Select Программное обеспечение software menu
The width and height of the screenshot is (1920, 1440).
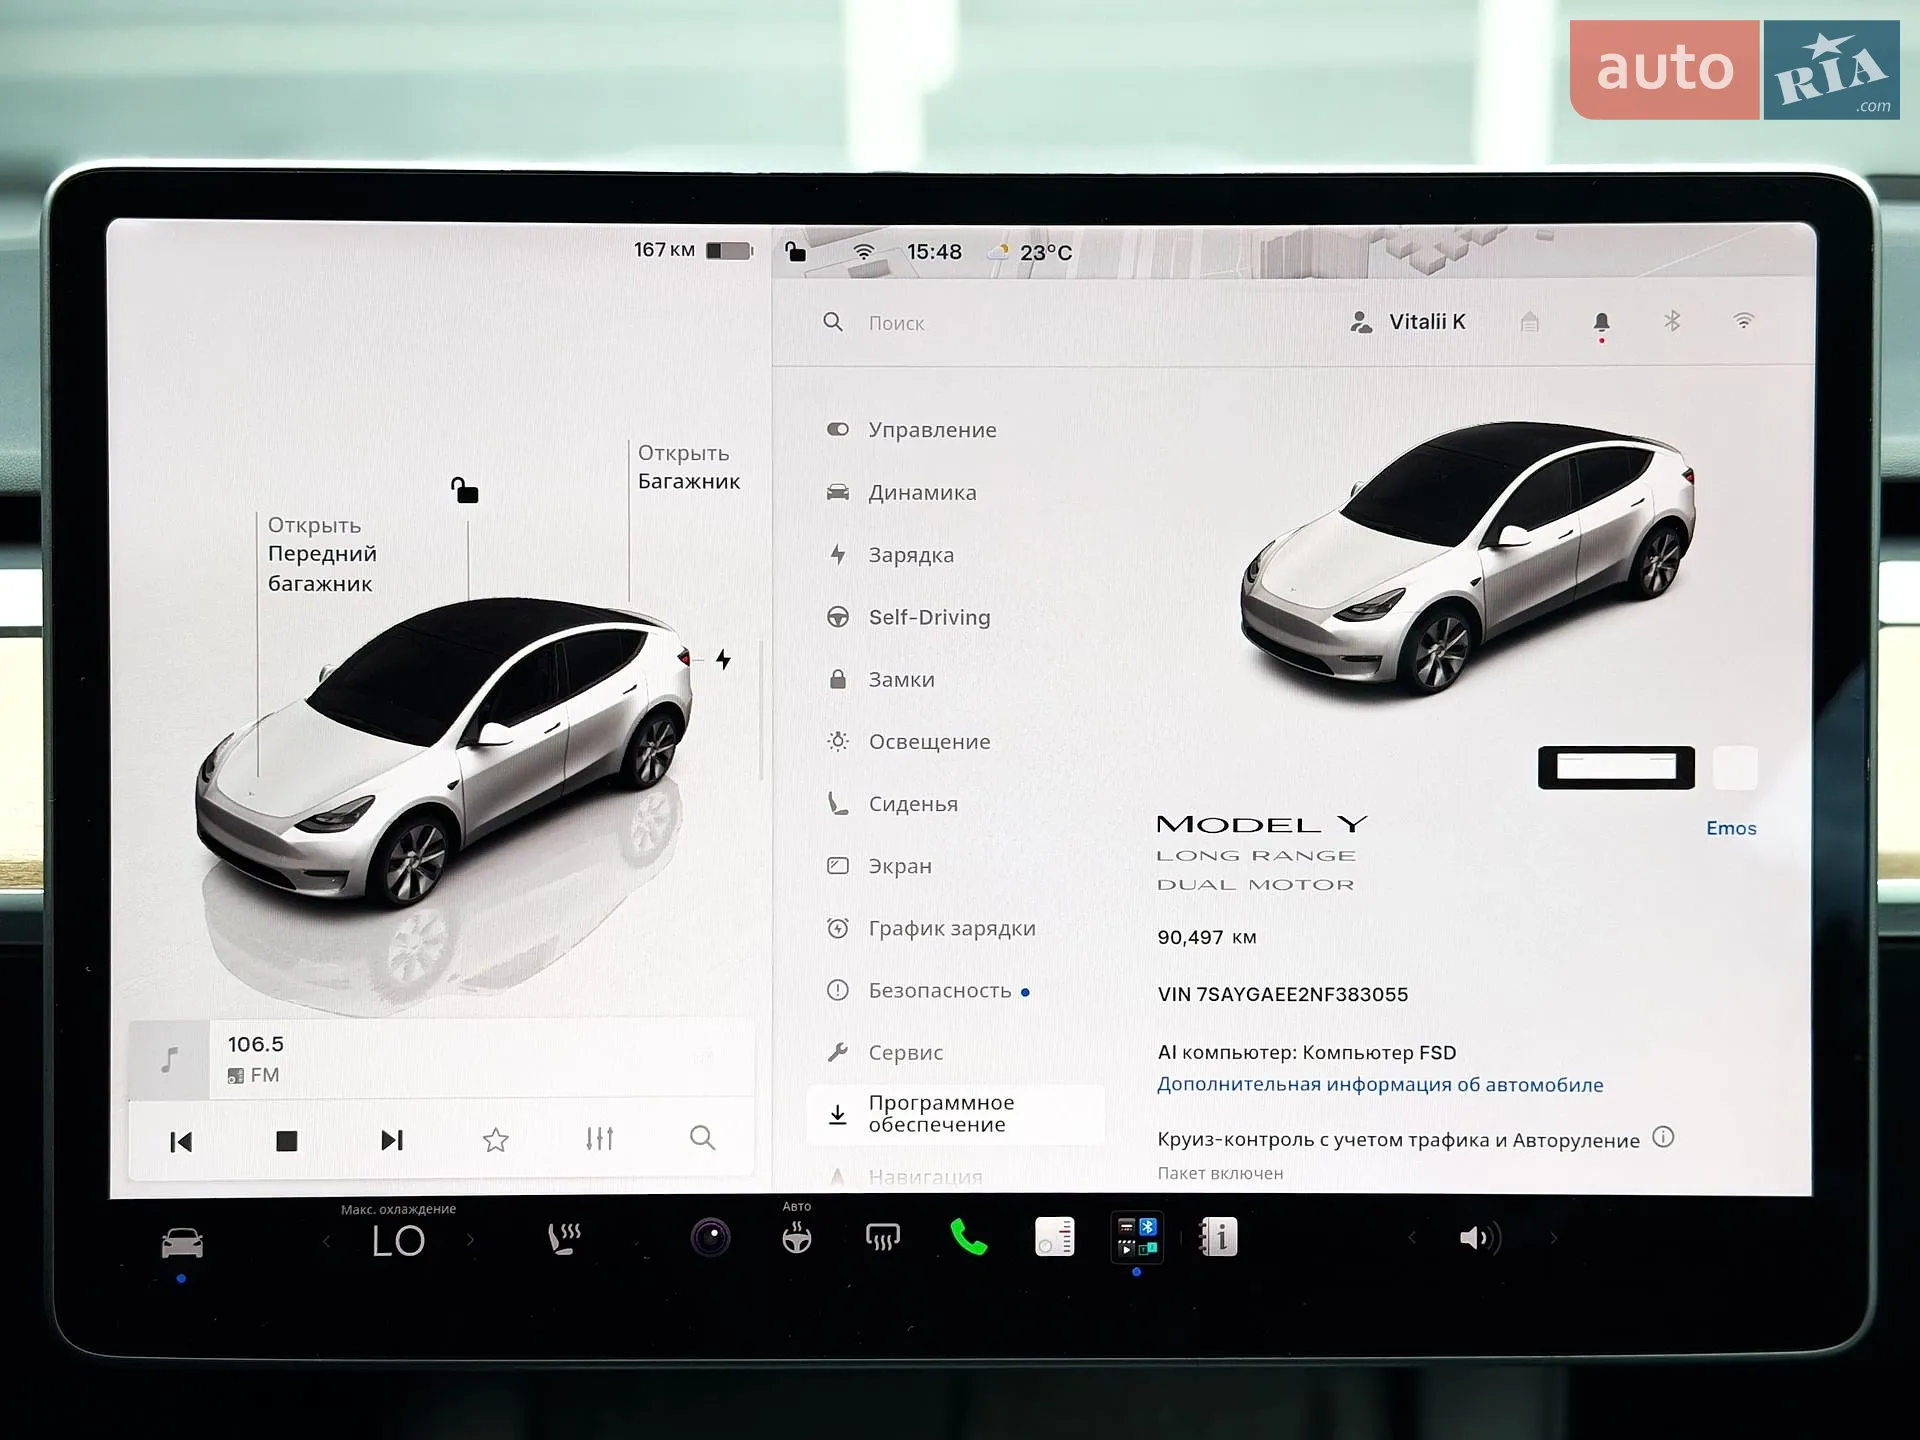coord(957,1114)
